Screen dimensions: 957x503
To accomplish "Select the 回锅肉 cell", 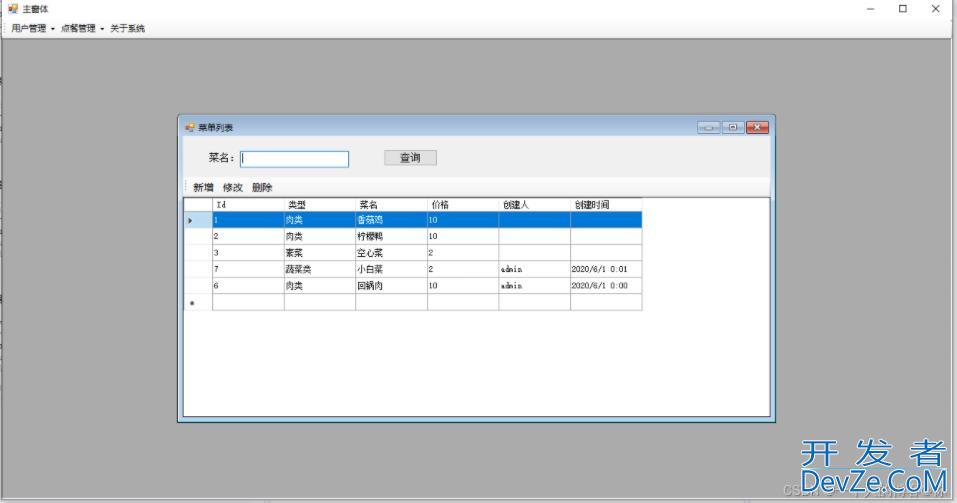I will (x=391, y=286).
